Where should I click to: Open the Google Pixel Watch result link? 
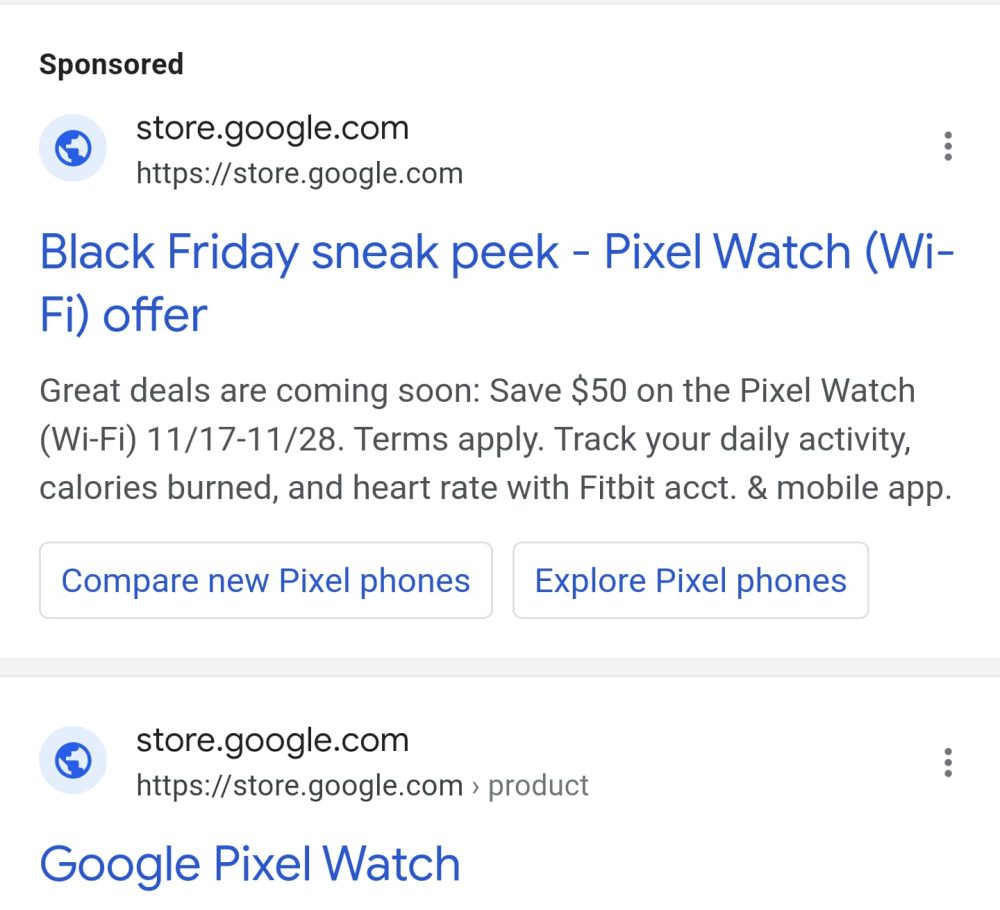click(x=250, y=864)
